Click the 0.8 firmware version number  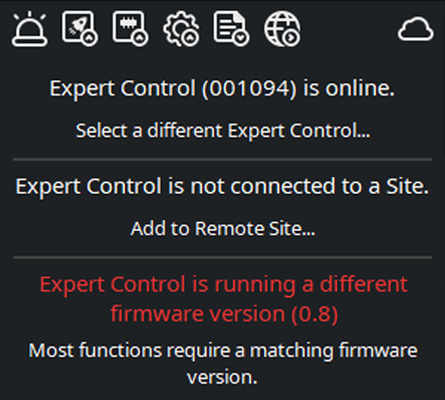314,314
